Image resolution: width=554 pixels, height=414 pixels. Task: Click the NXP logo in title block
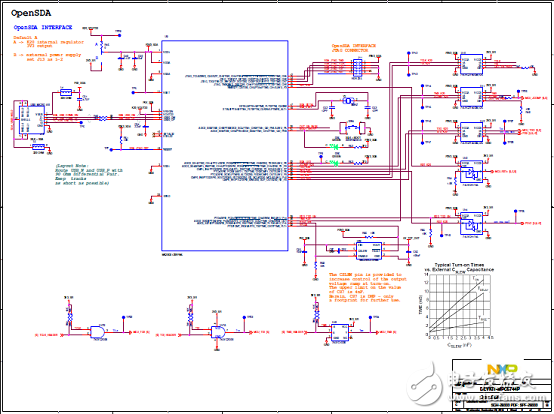(x=502, y=370)
